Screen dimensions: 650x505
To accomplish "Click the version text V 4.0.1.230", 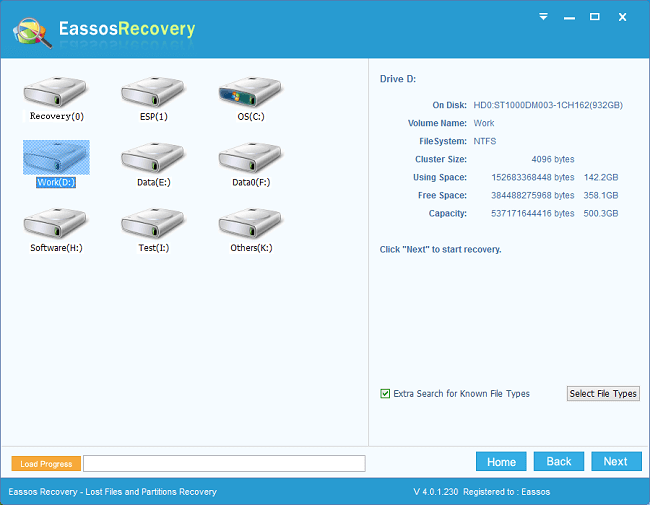I will 436,492.
